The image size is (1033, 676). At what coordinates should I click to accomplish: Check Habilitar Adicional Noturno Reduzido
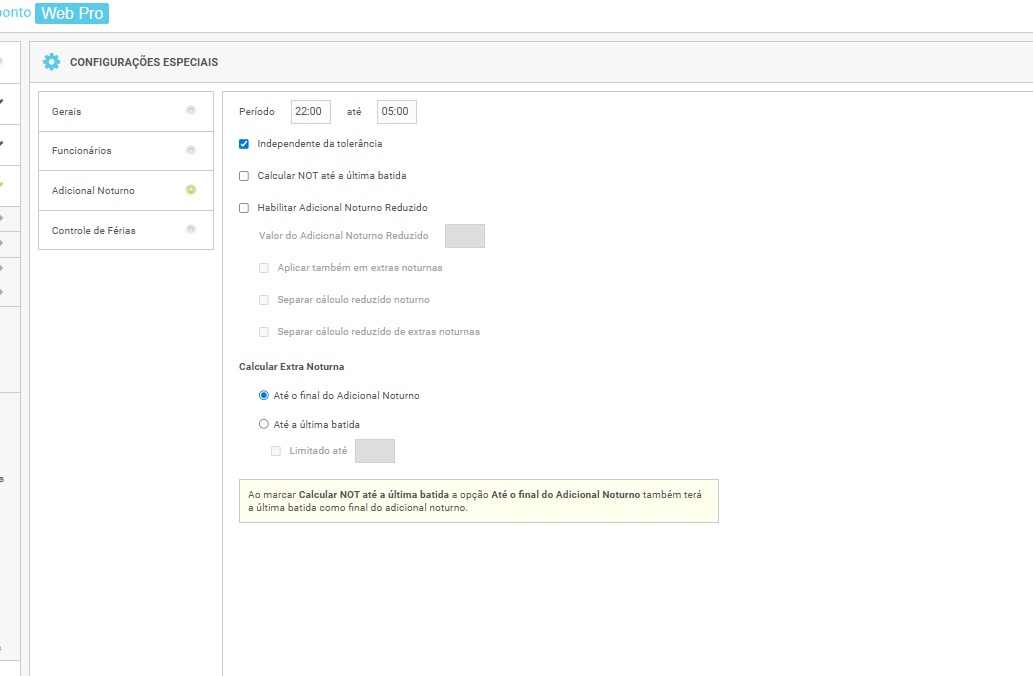tap(244, 208)
